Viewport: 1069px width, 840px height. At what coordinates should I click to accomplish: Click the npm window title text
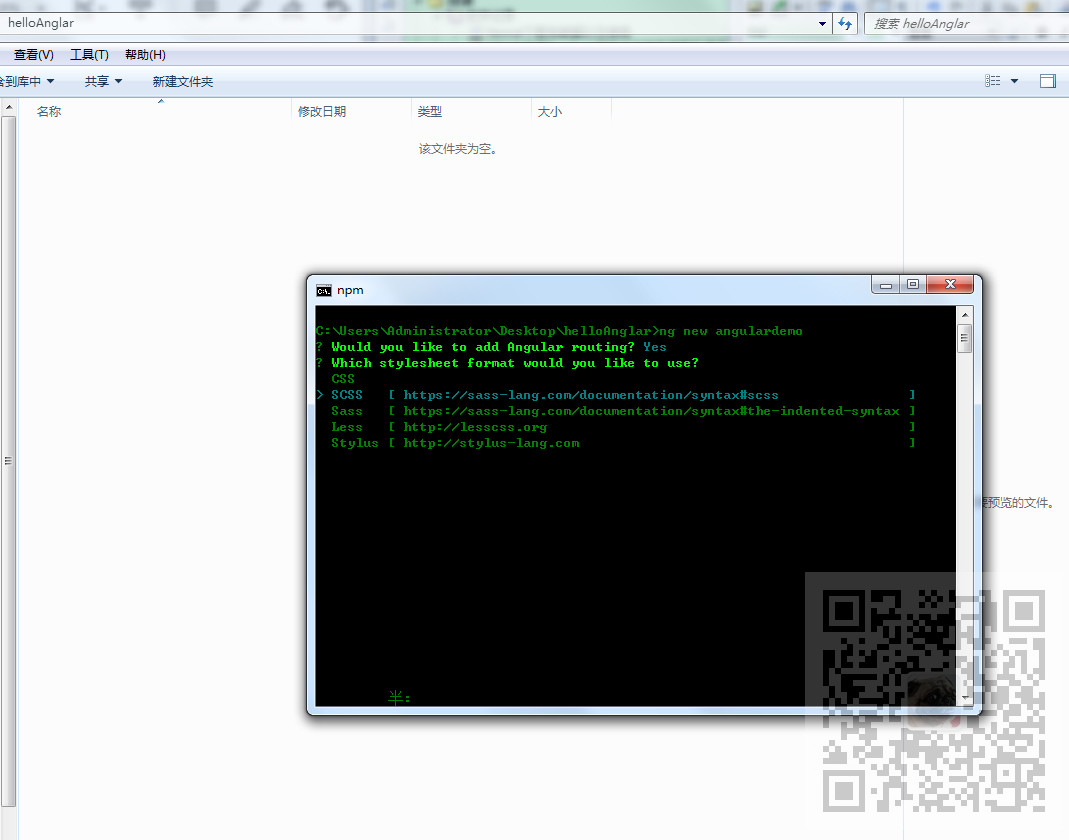pyautogui.click(x=350, y=290)
